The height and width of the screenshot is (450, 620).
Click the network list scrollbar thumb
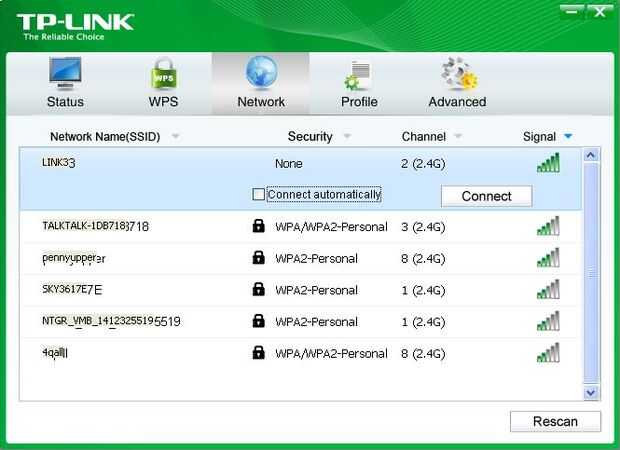click(592, 273)
